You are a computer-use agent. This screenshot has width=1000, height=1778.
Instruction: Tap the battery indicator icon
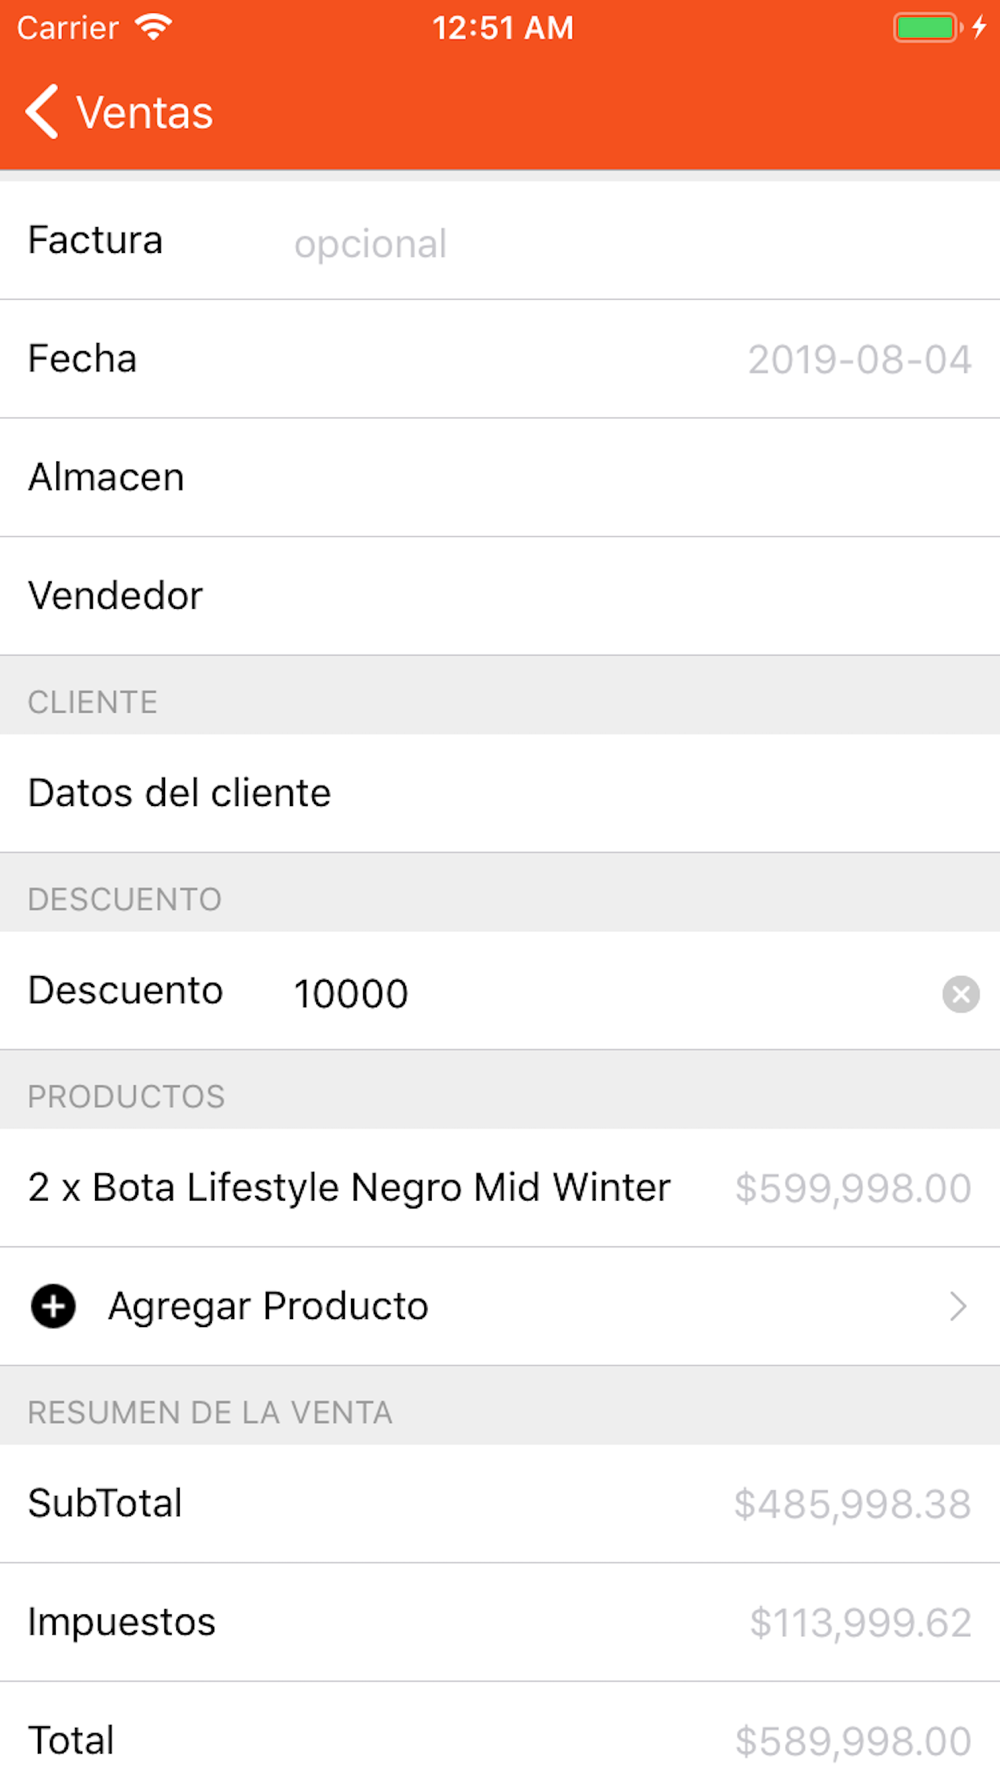pyautogui.click(x=927, y=27)
